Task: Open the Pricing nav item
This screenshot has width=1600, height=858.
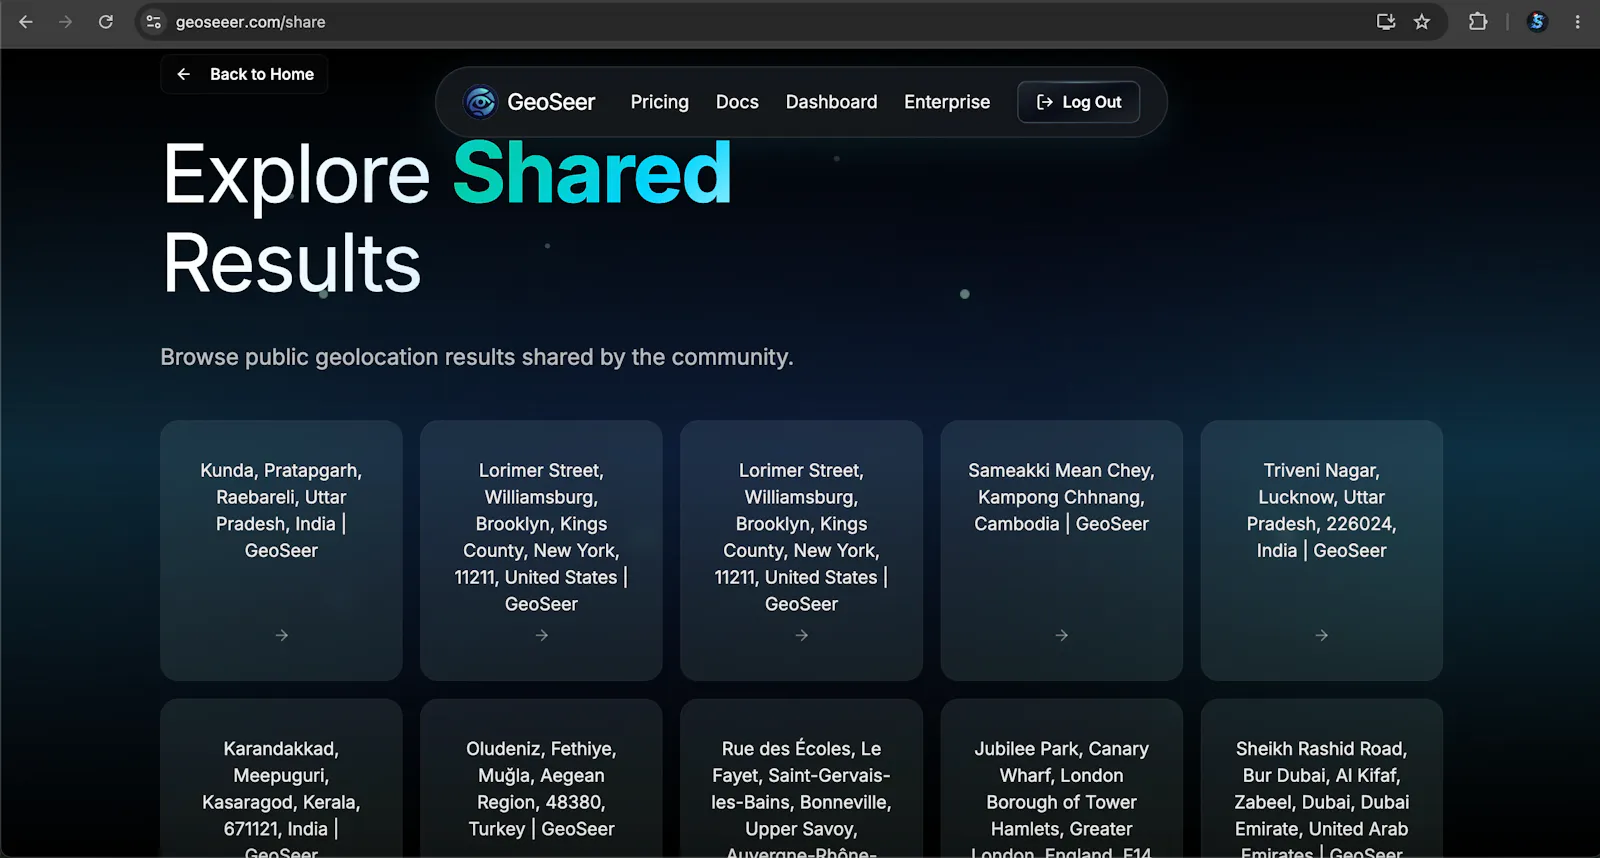Action: click(660, 102)
